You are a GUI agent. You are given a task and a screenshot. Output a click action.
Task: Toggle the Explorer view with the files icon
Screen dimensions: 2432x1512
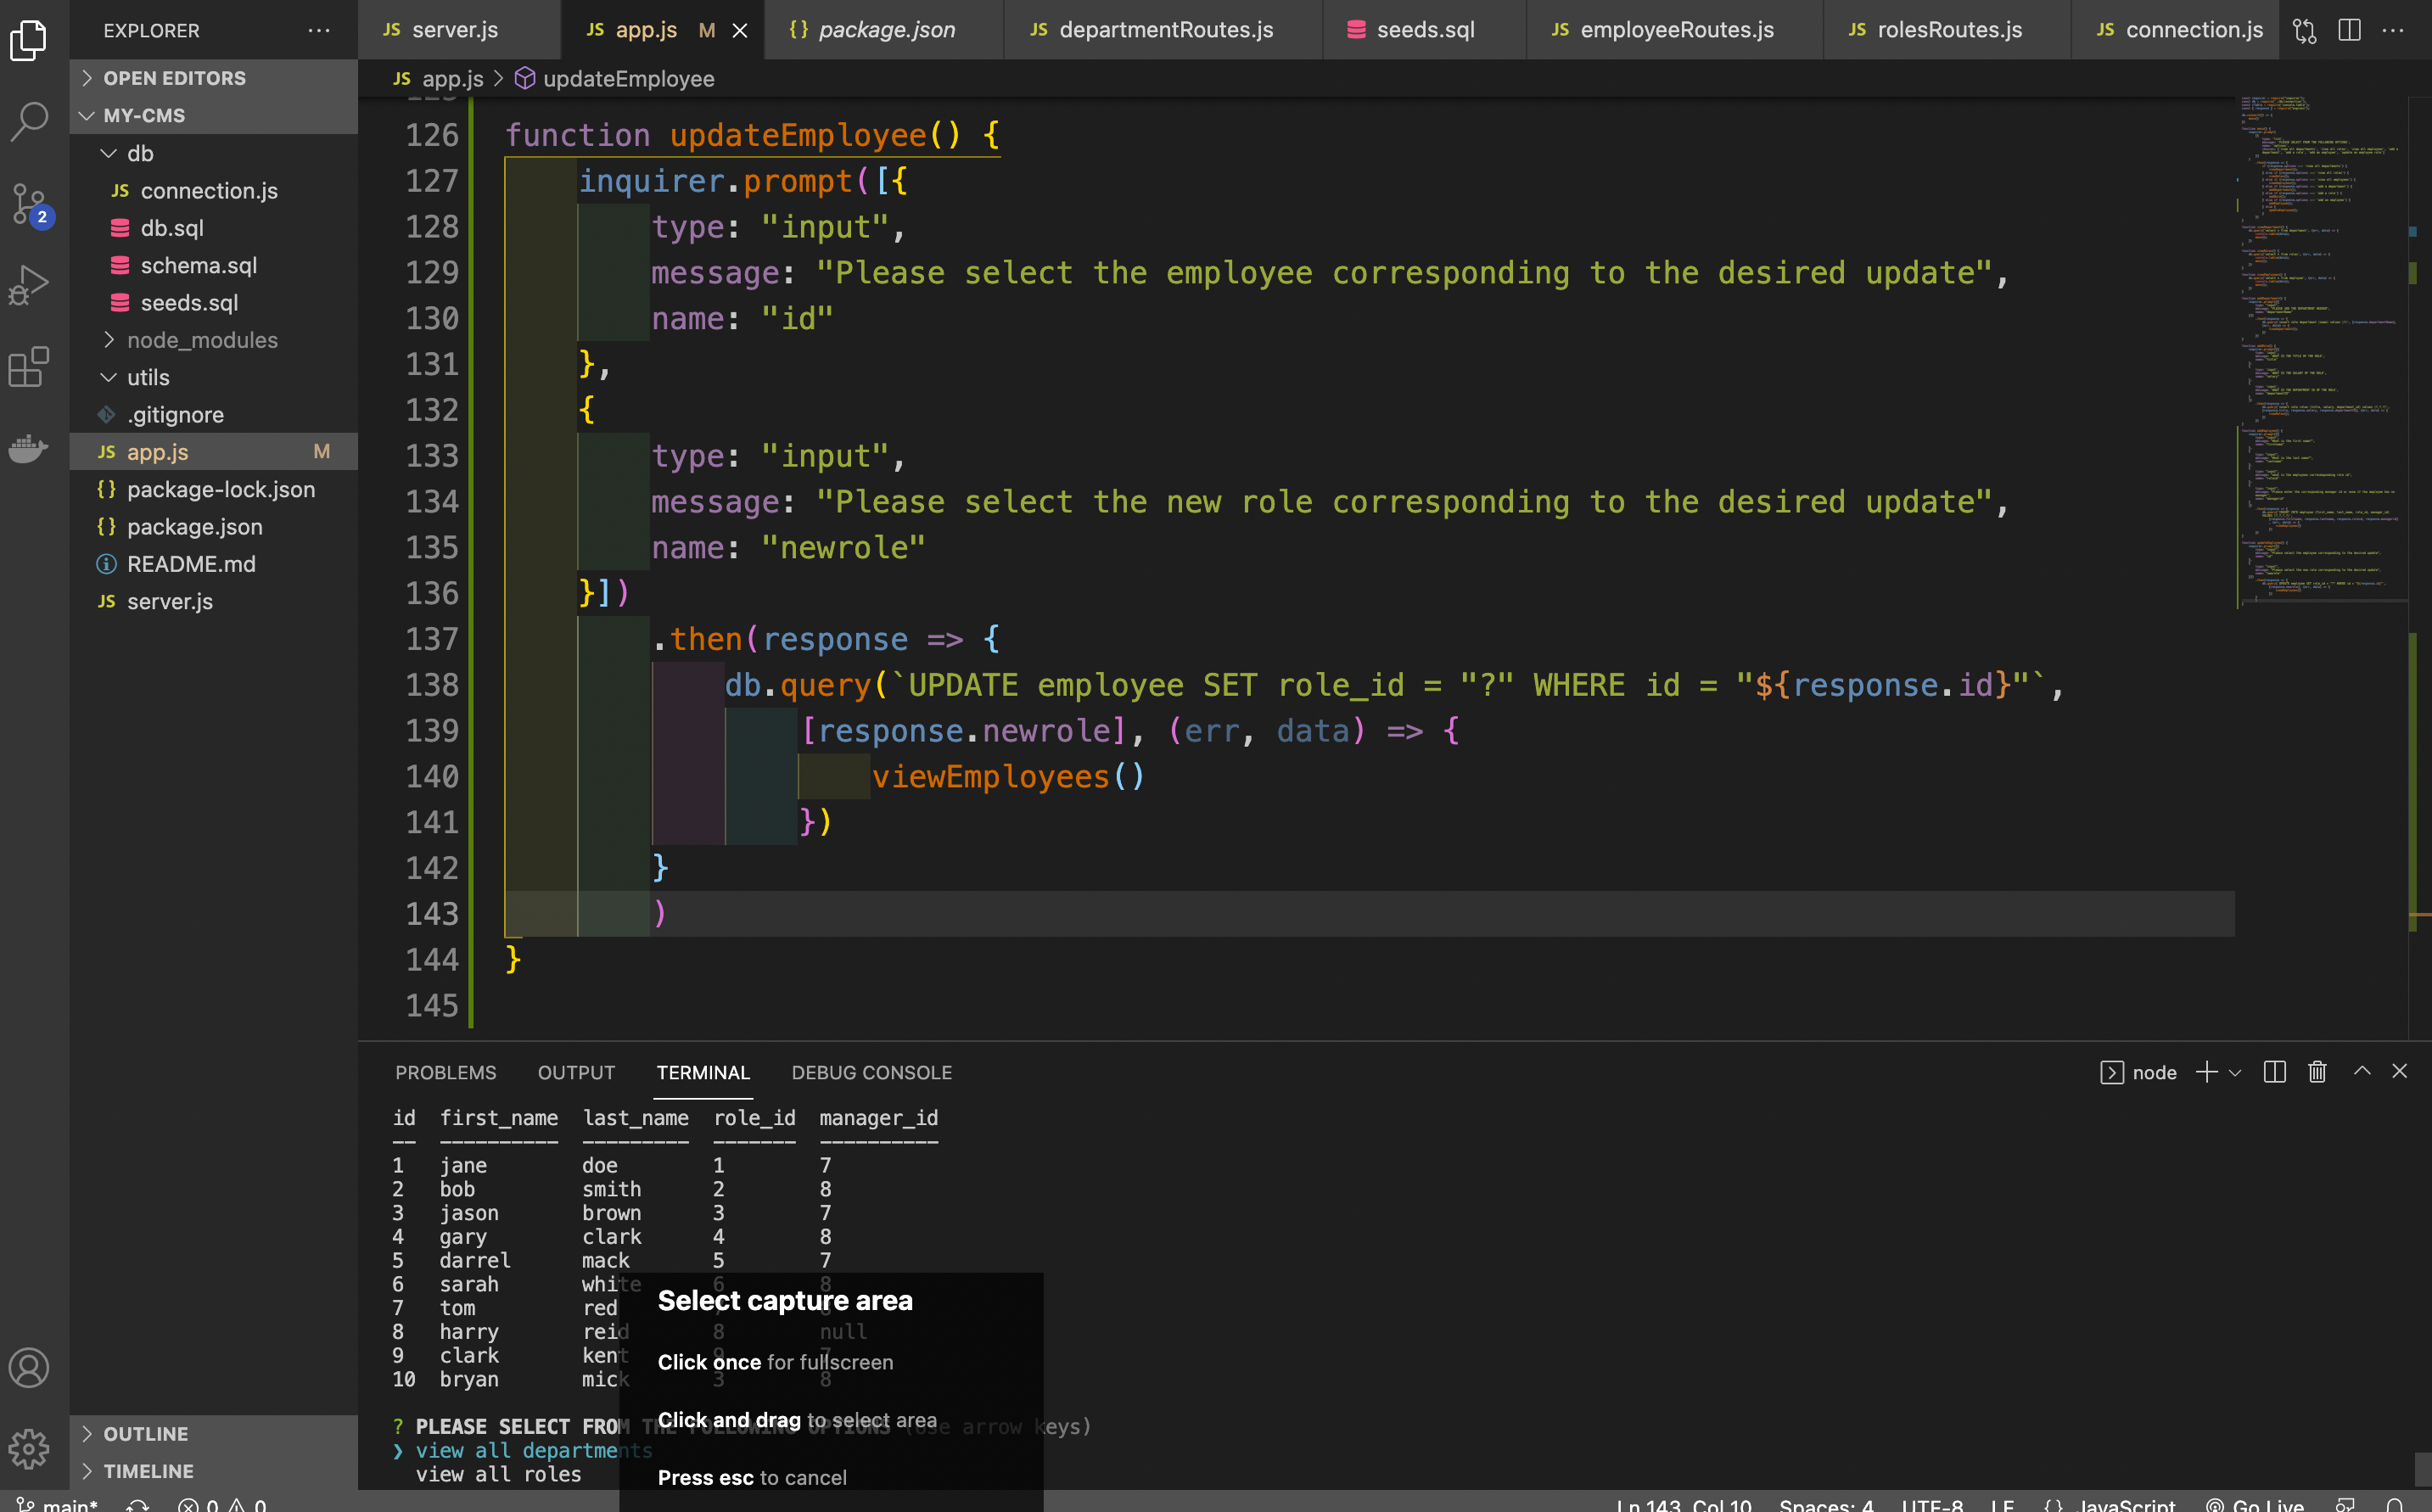pyautogui.click(x=30, y=40)
